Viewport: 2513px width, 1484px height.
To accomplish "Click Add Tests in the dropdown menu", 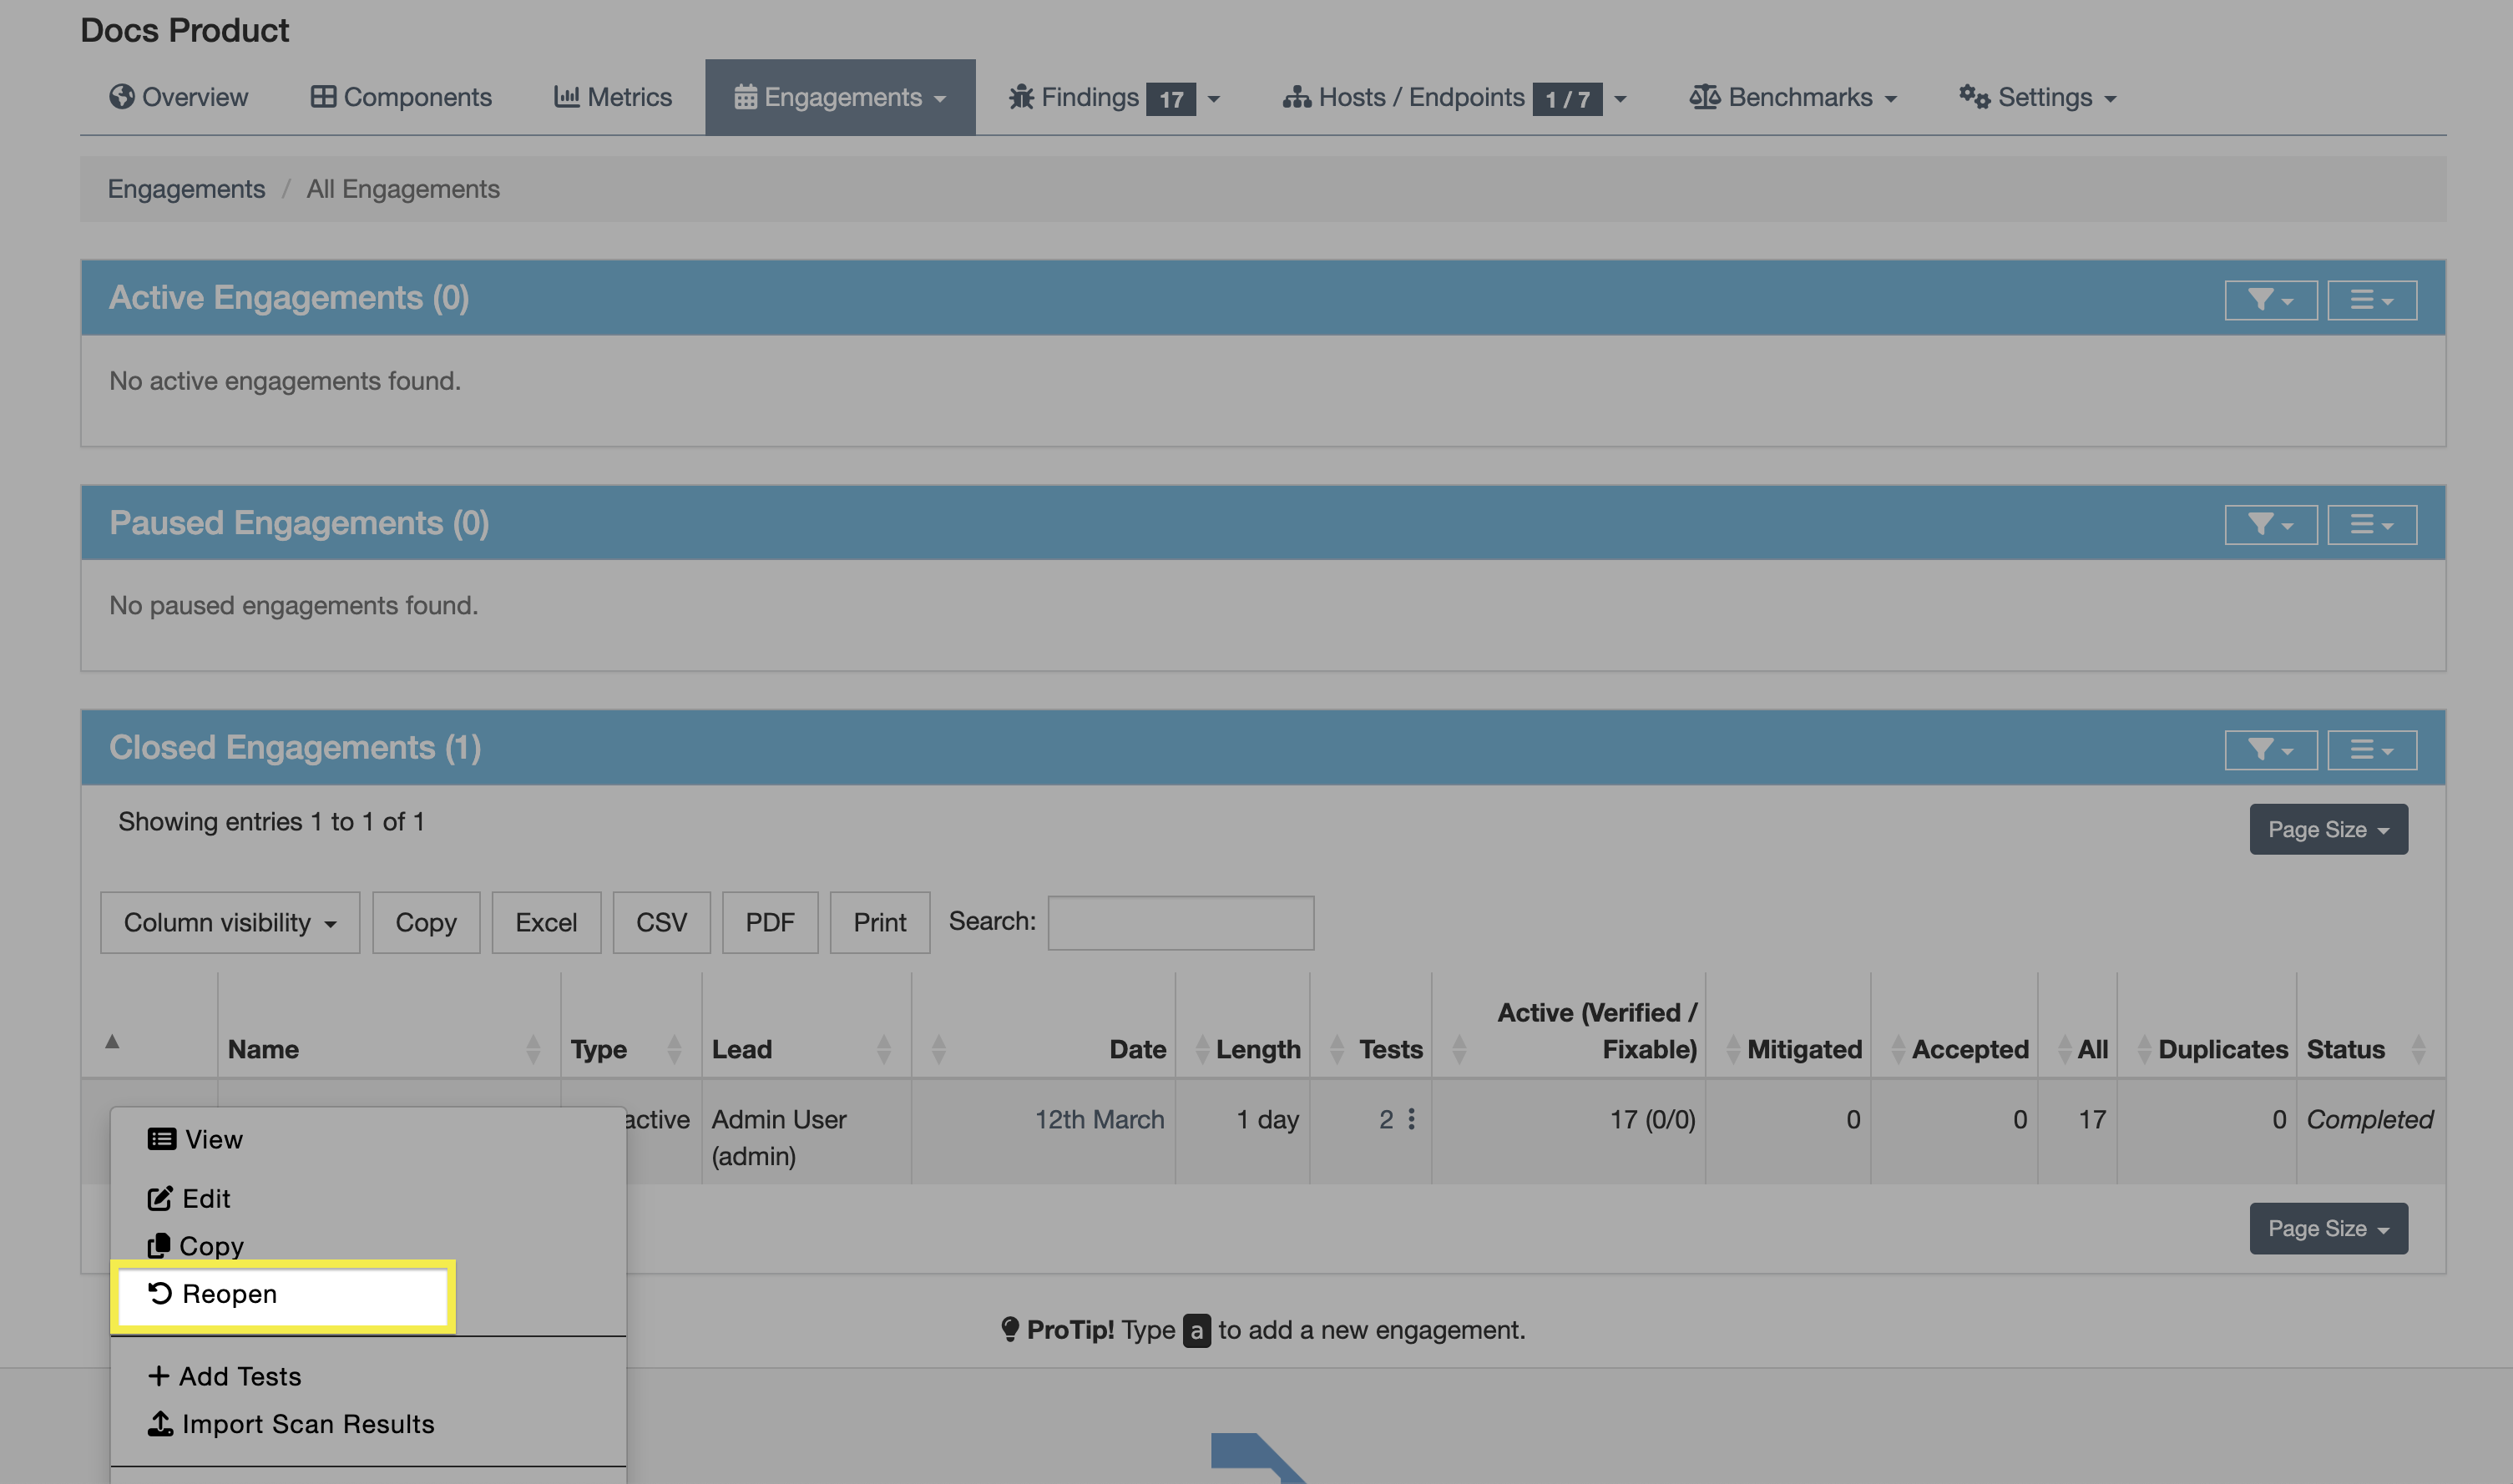I will [x=239, y=1376].
